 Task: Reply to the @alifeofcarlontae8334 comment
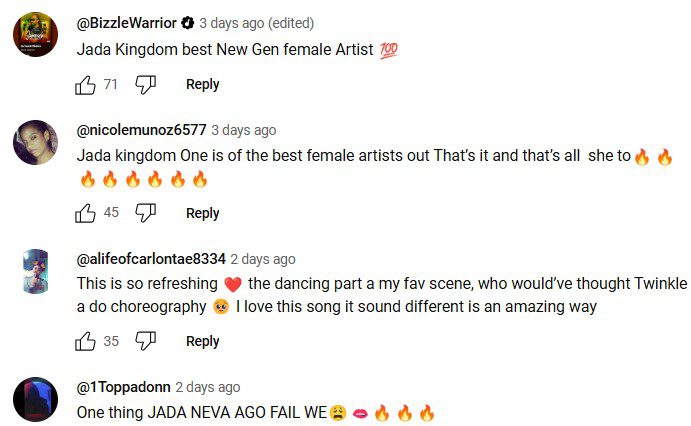[x=202, y=341]
